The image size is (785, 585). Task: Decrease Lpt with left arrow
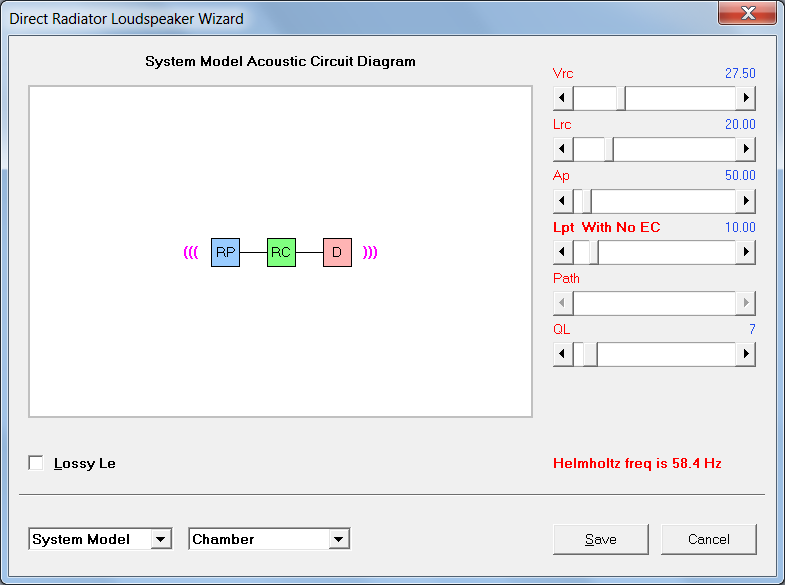click(x=563, y=252)
